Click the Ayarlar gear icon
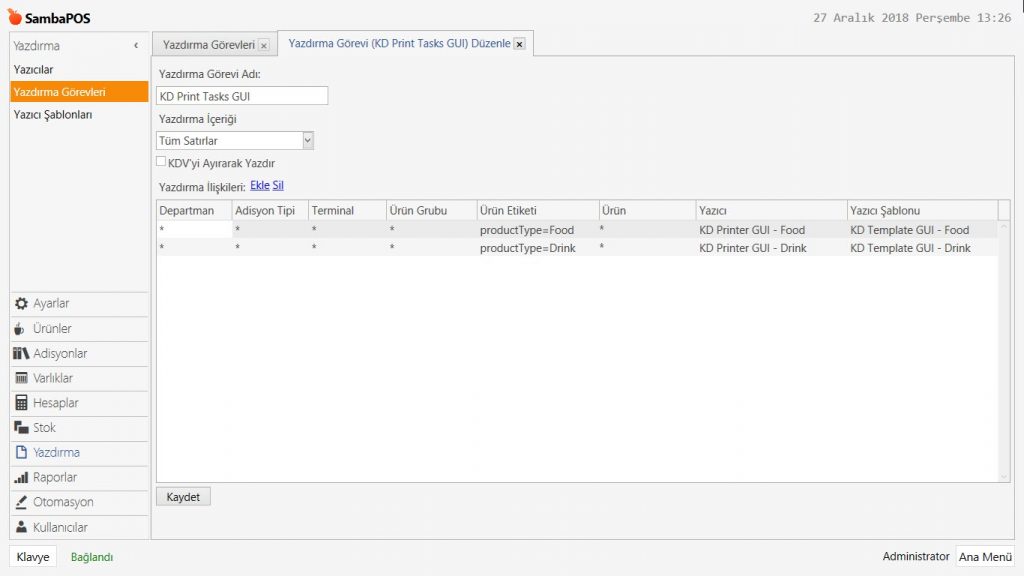The width and height of the screenshot is (1024, 576). point(22,304)
